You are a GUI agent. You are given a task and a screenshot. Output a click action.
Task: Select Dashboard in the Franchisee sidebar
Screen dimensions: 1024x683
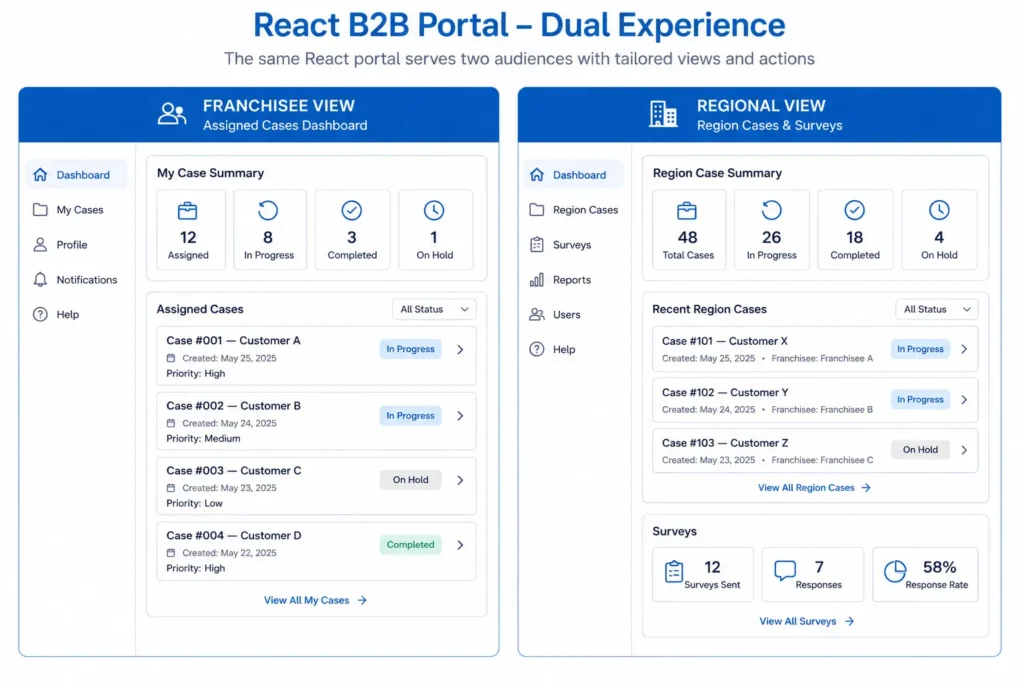(76, 175)
